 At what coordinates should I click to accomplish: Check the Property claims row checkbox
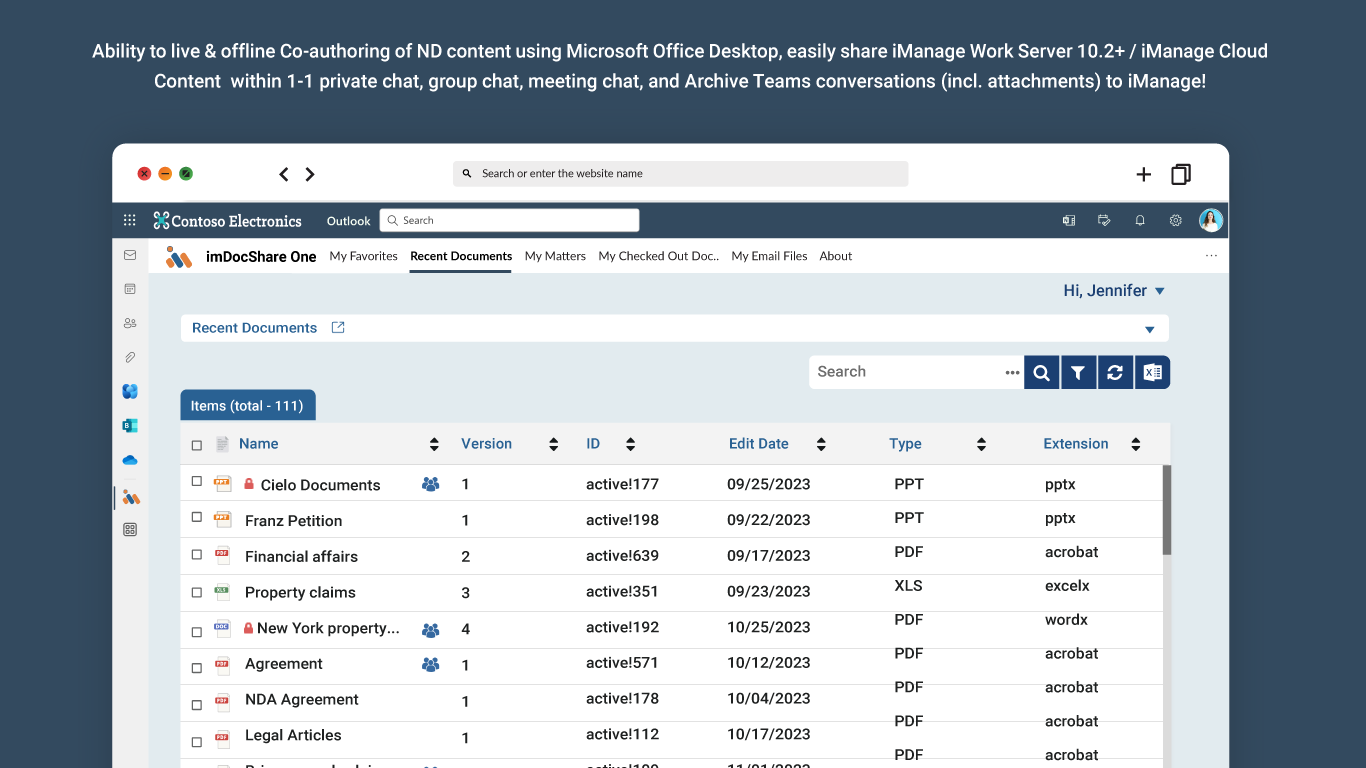(x=197, y=592)
